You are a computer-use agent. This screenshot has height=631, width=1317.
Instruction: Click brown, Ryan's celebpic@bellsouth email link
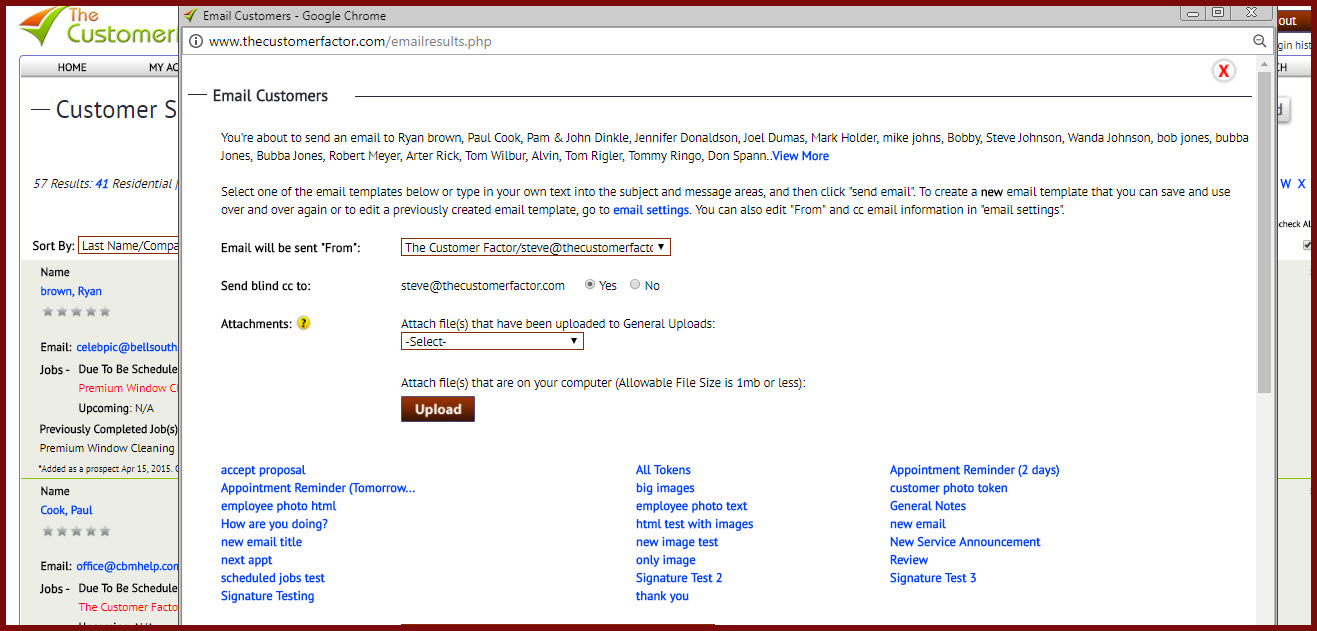tap(127, 347)
